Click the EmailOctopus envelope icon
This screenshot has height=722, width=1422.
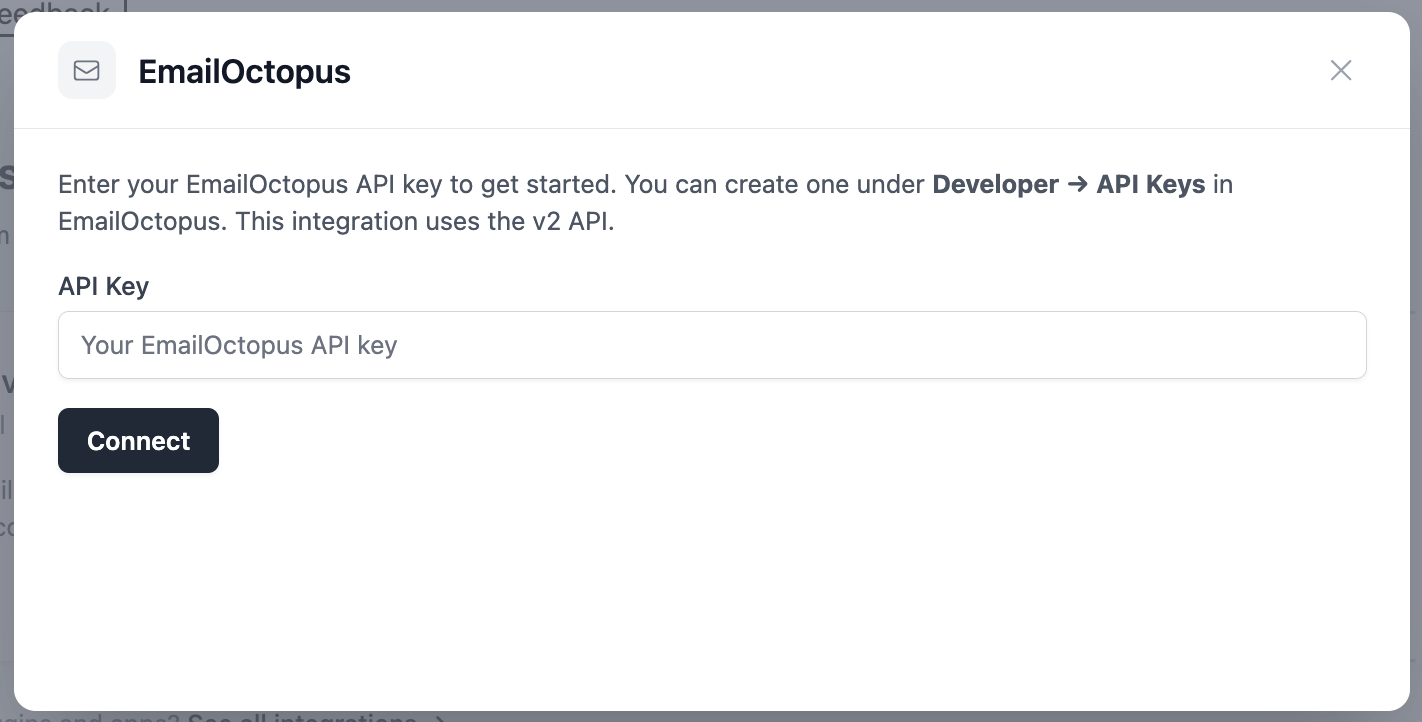click(x=87, y=70)
